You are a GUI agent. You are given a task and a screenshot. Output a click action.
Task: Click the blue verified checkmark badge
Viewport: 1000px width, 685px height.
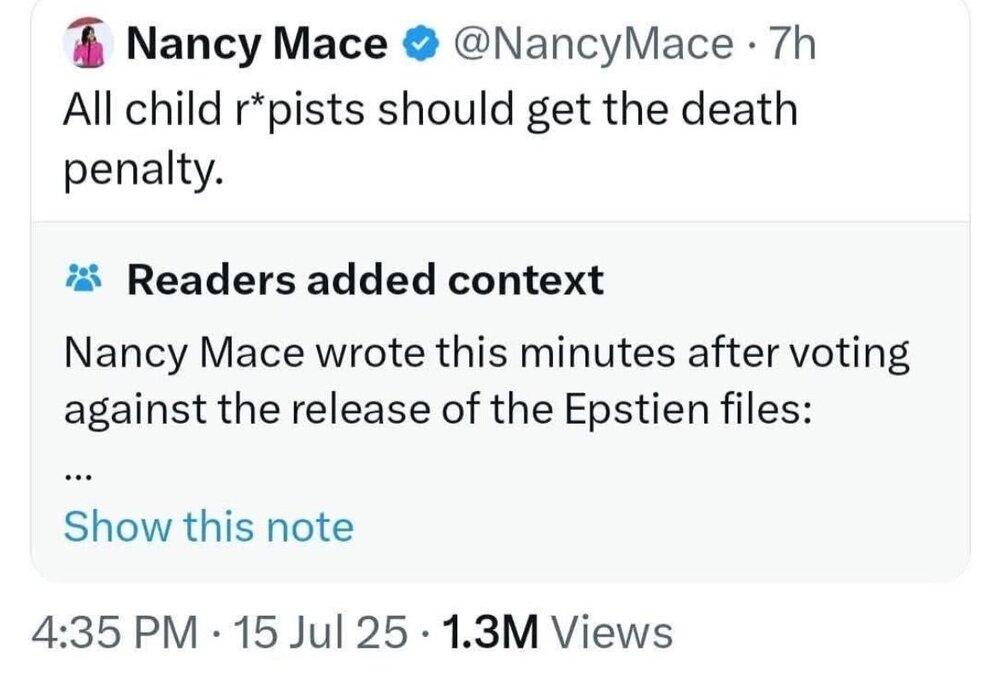point(420,45)
